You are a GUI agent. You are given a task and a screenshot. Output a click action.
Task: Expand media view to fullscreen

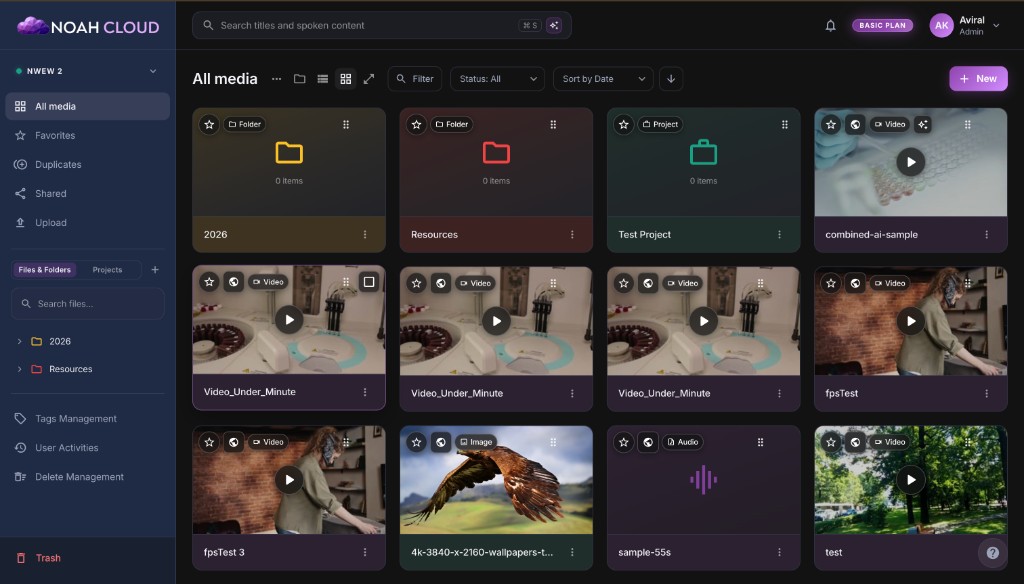369,79
